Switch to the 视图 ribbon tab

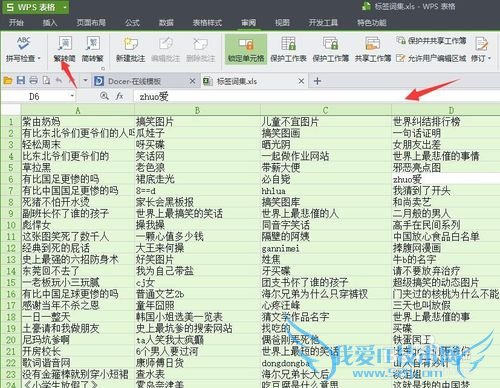pyautogui.click(x=282, y=23)
